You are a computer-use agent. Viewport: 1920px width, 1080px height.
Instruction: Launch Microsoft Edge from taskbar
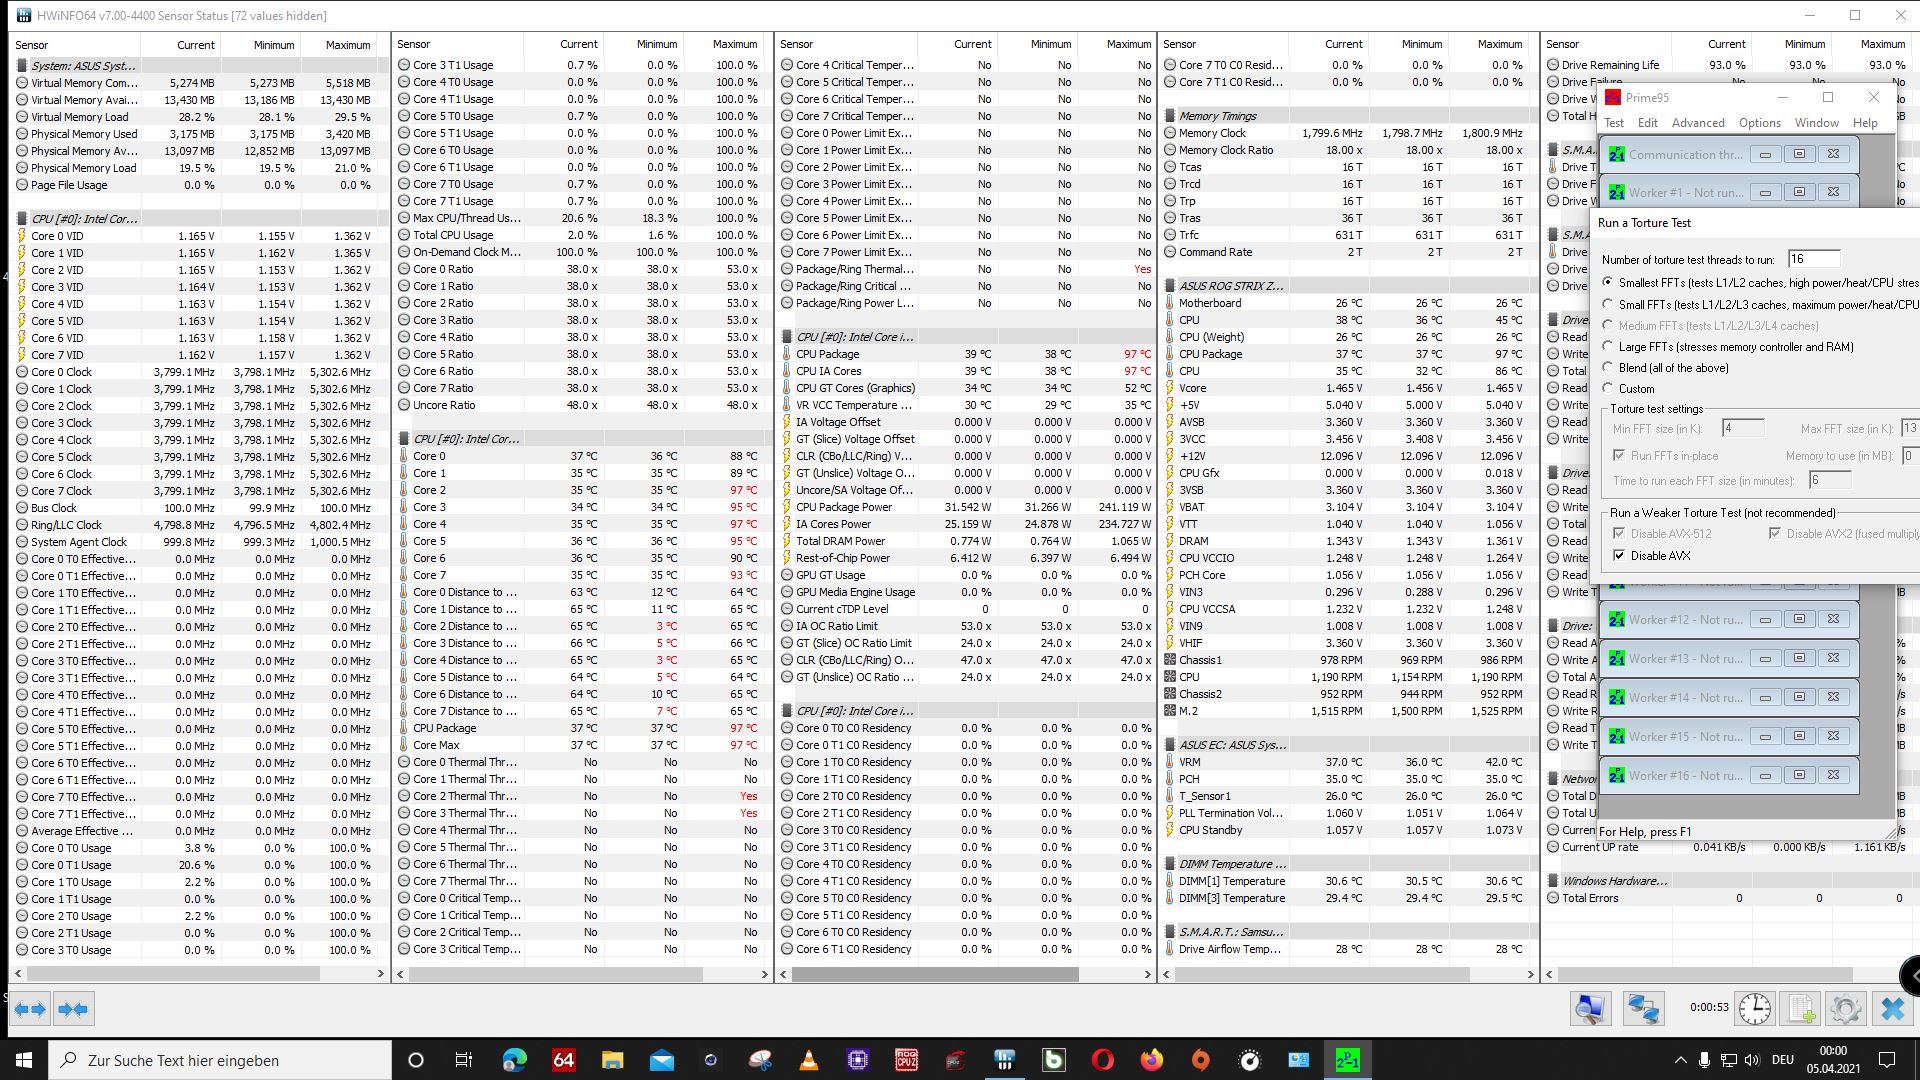[x=514, y=1060]
